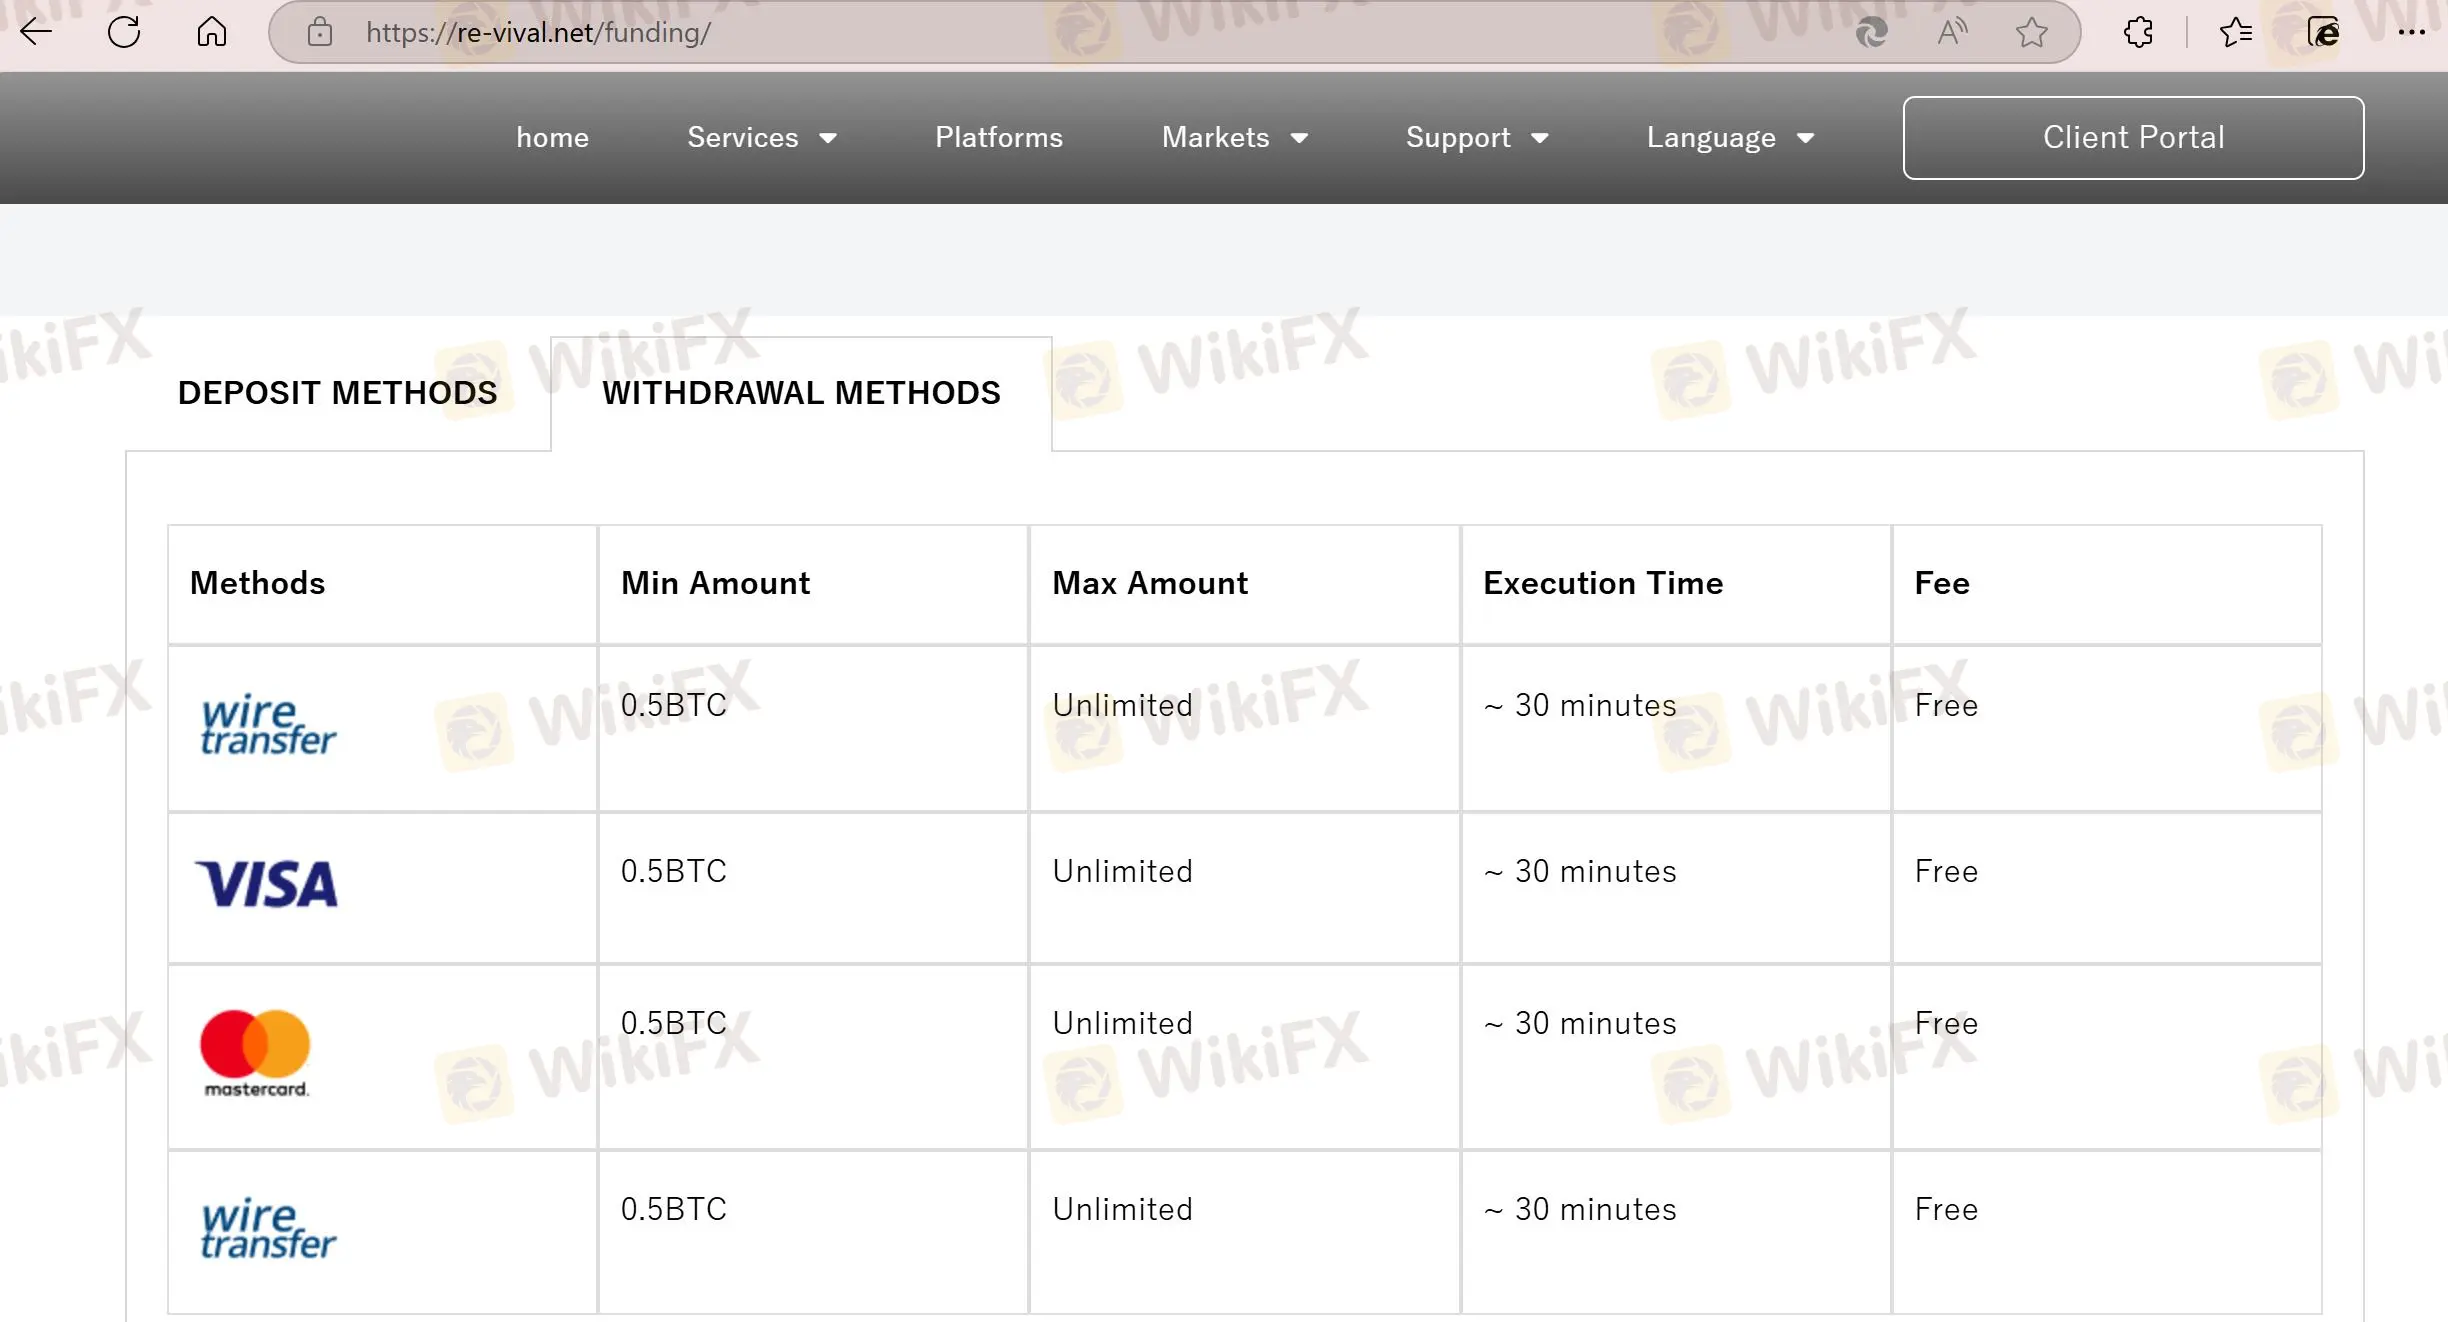Go to browser home icon
Viewport: 2448px width, 1322px height.
point(211,32)
